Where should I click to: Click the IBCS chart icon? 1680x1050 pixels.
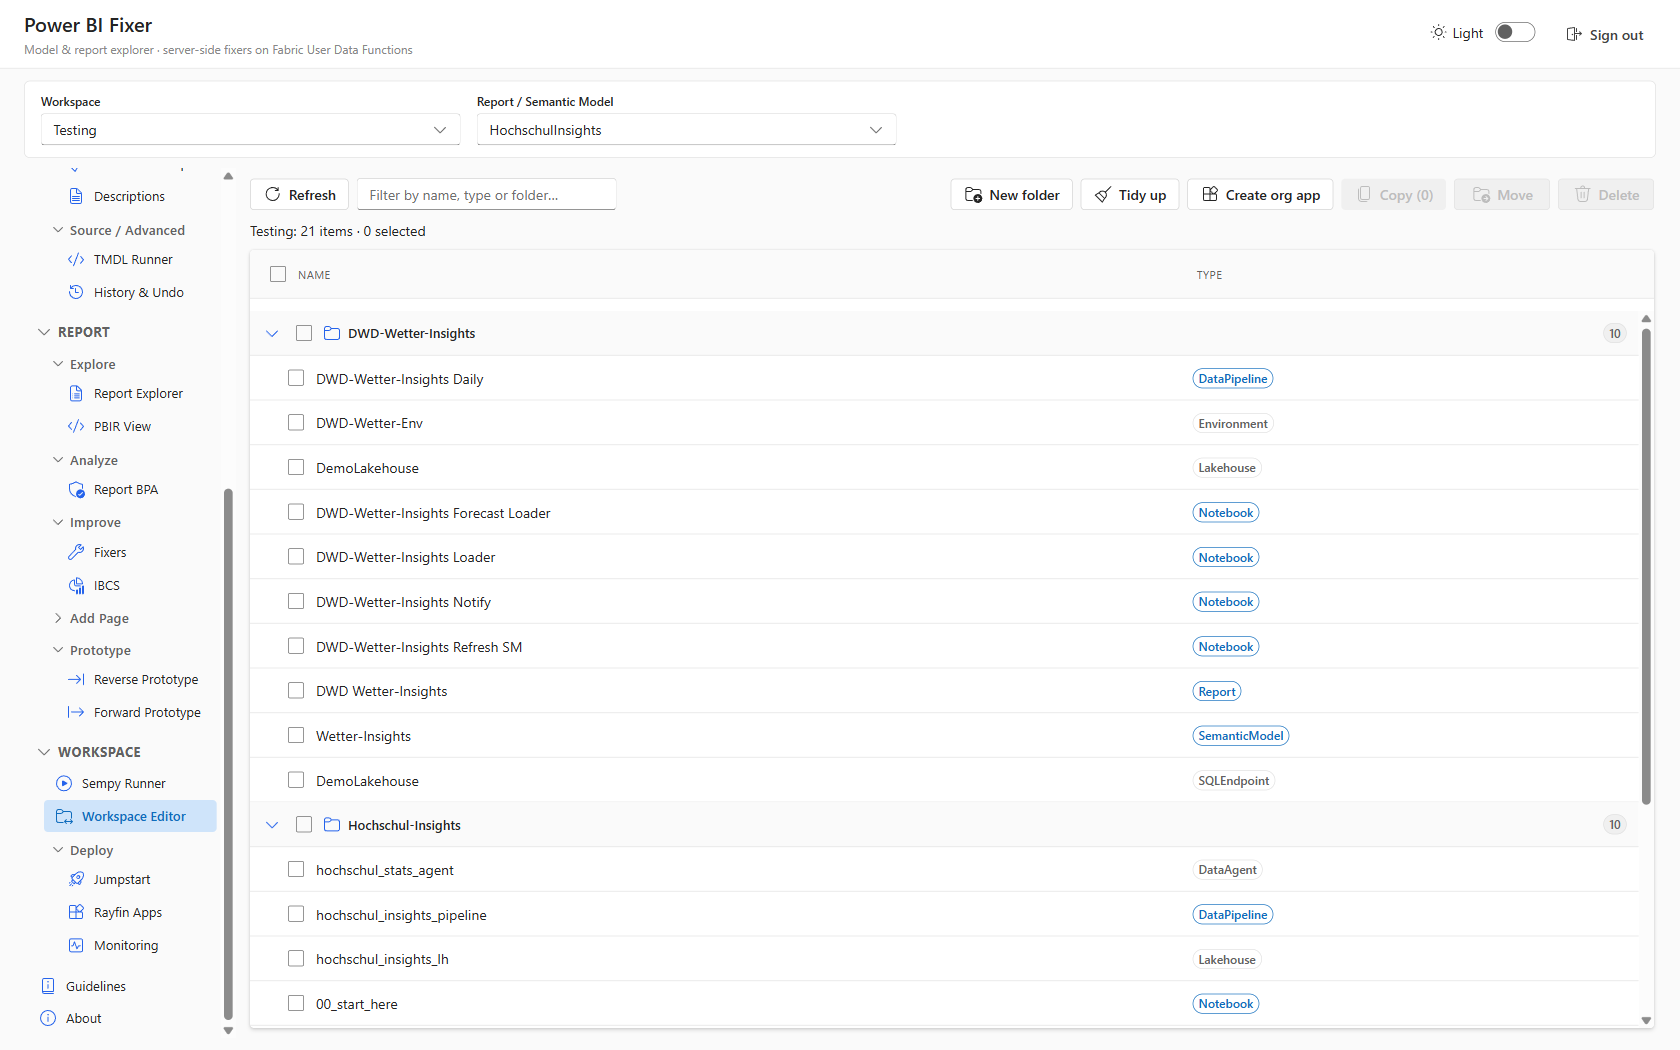(76, 585)
